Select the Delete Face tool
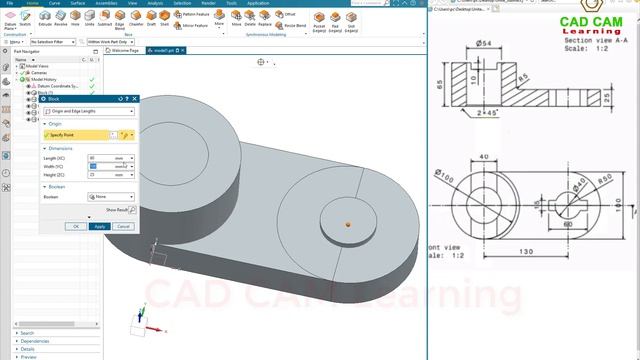 coord(250,19)
